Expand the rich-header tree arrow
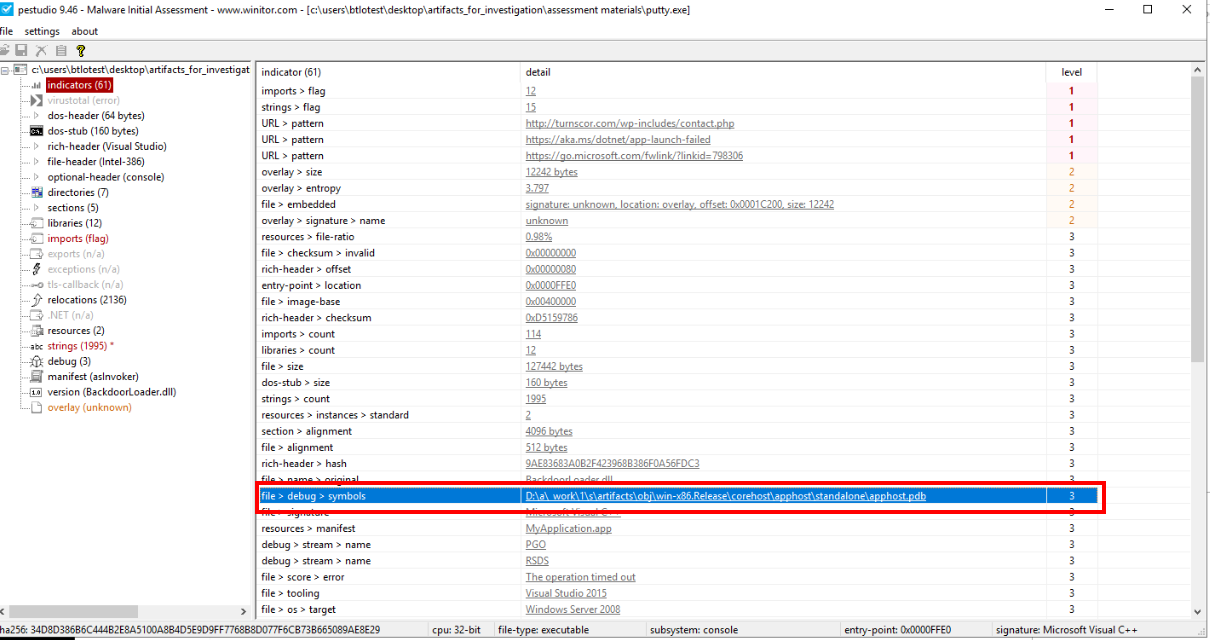 point(37,146)
